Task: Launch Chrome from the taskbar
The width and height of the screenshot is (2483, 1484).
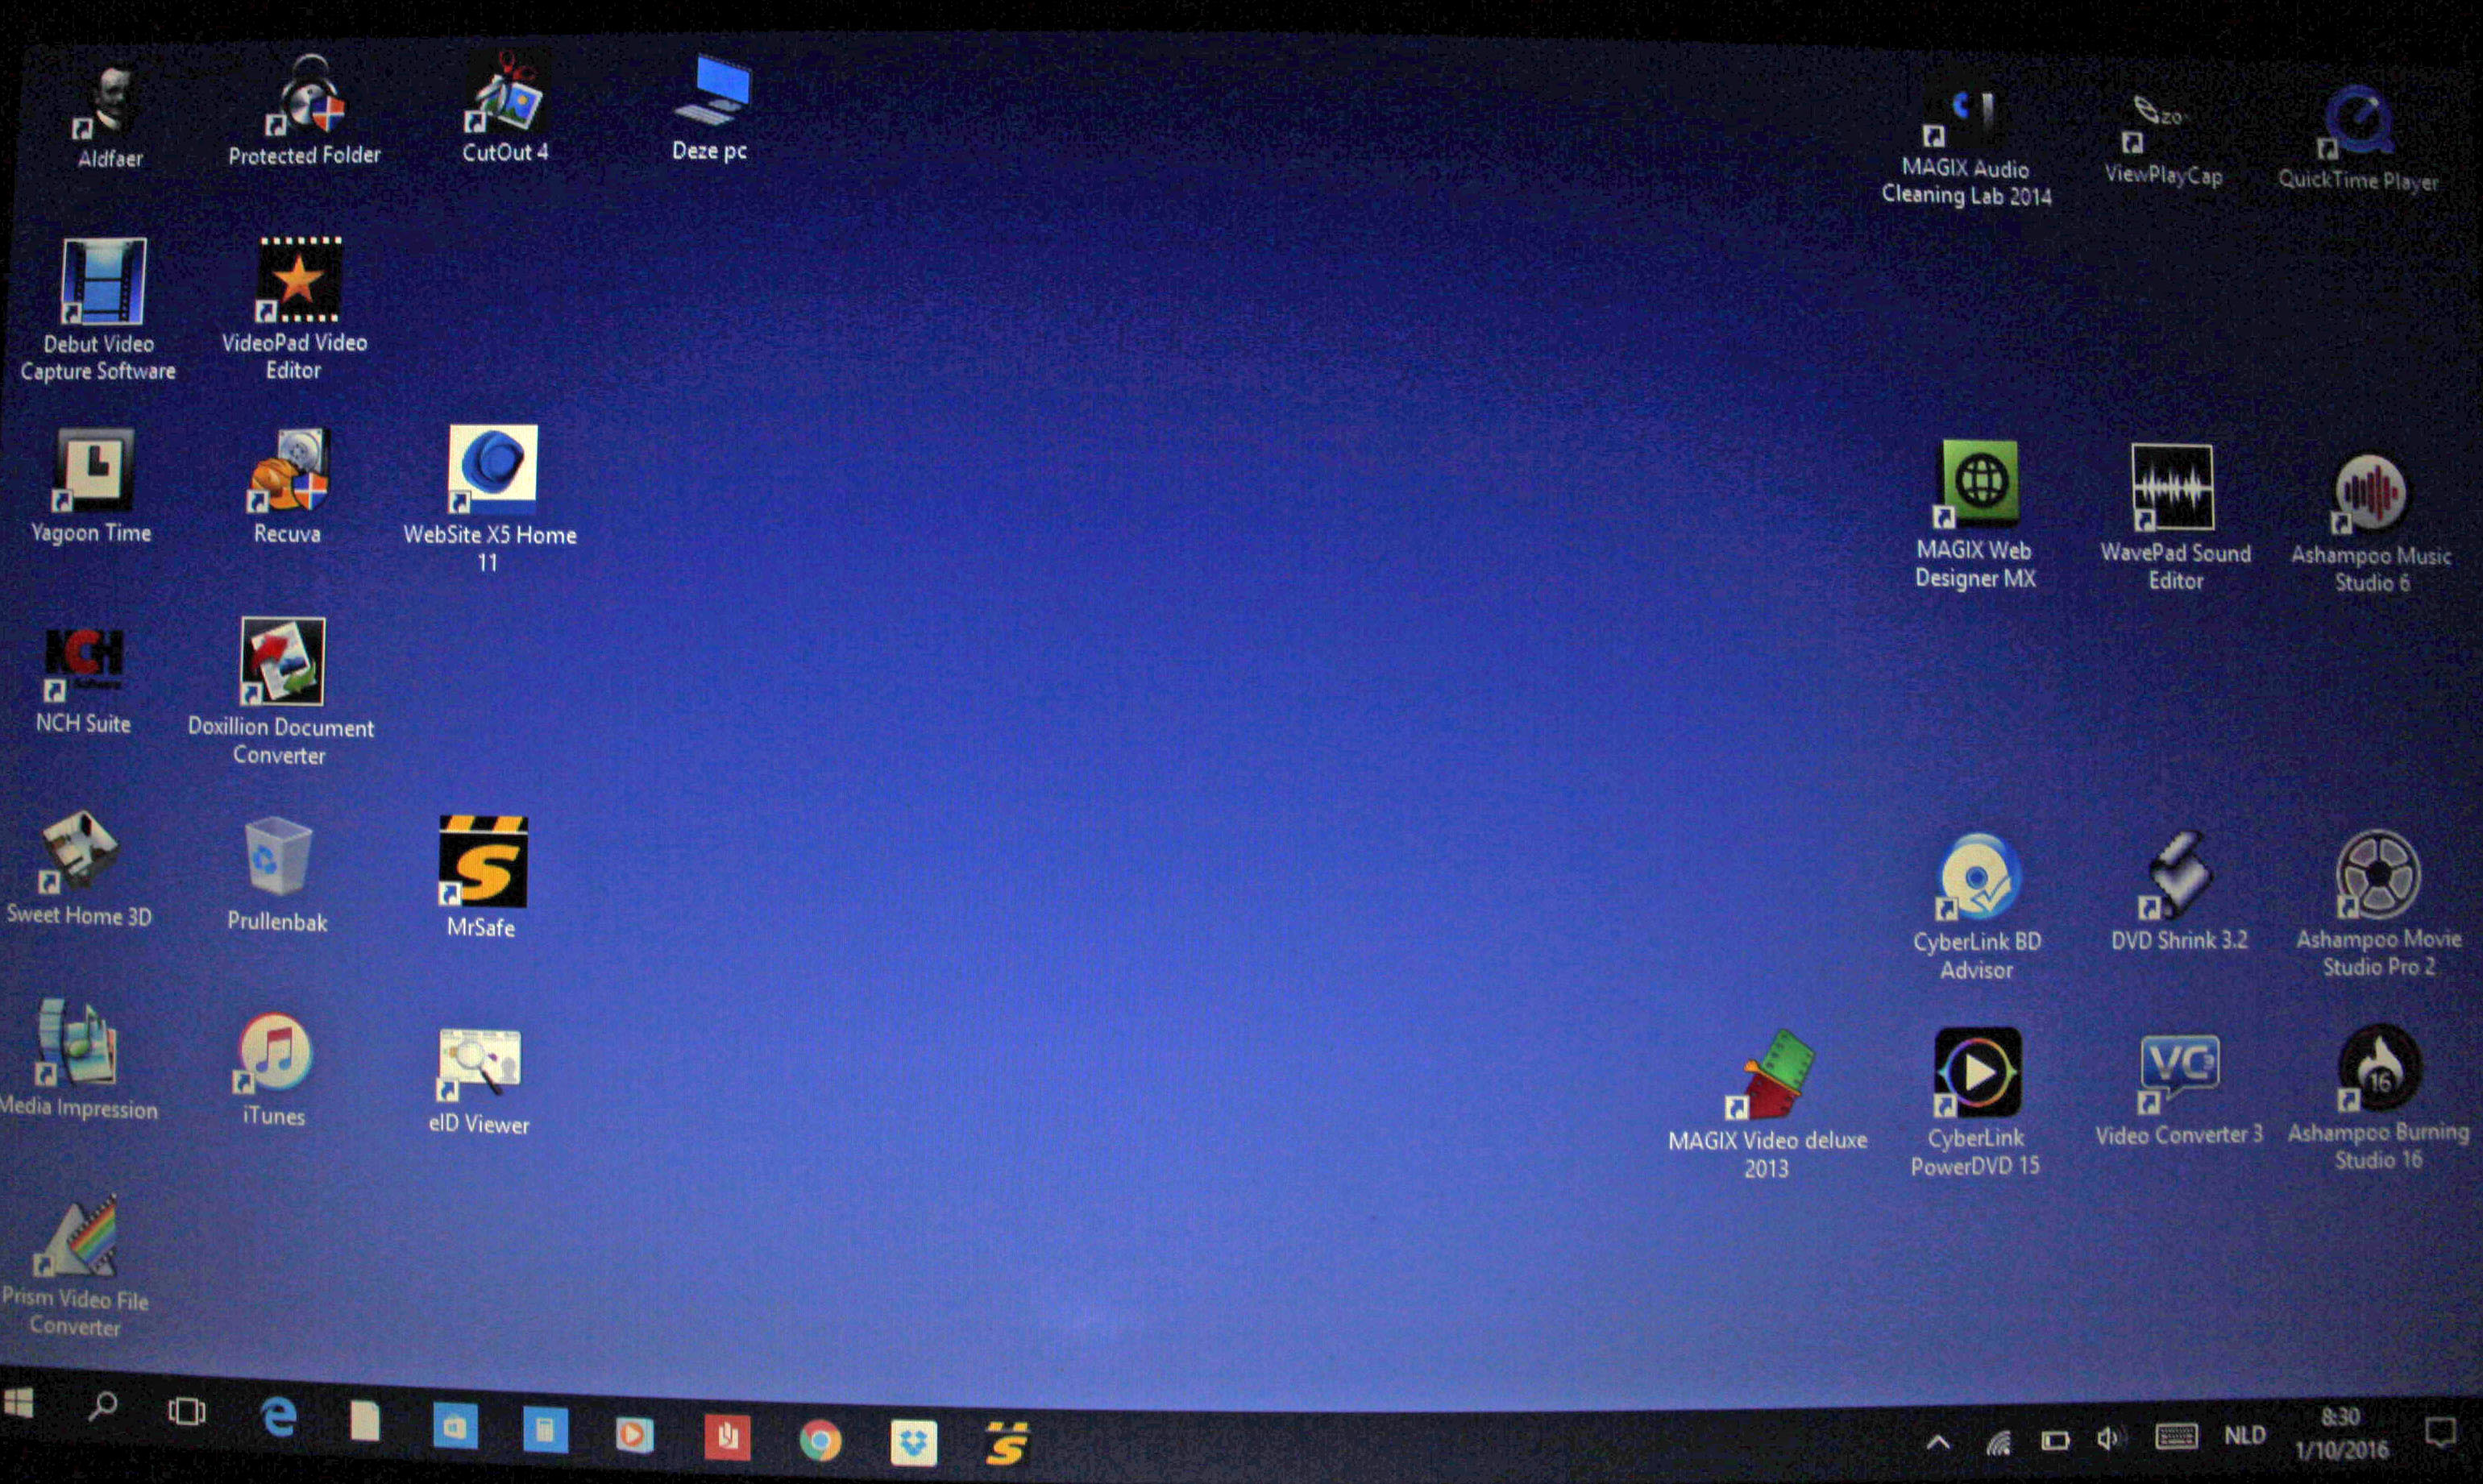Action: click(x=820, y=1441)
